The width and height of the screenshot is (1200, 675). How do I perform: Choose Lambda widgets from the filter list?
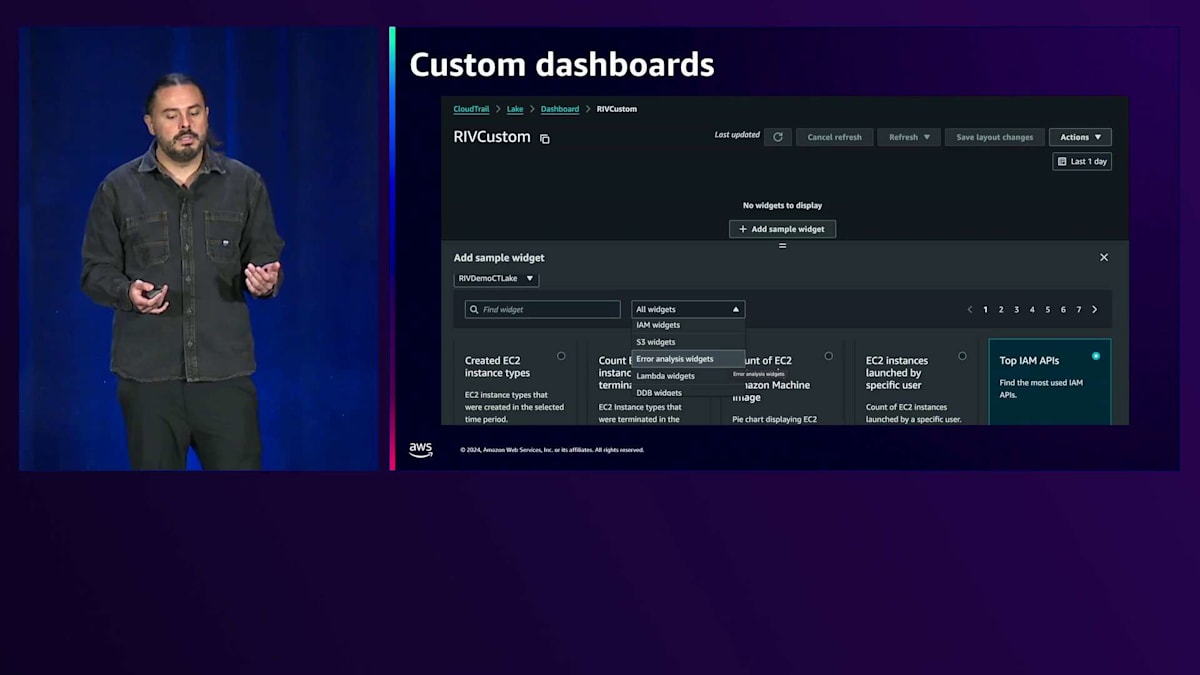point(688,376)
